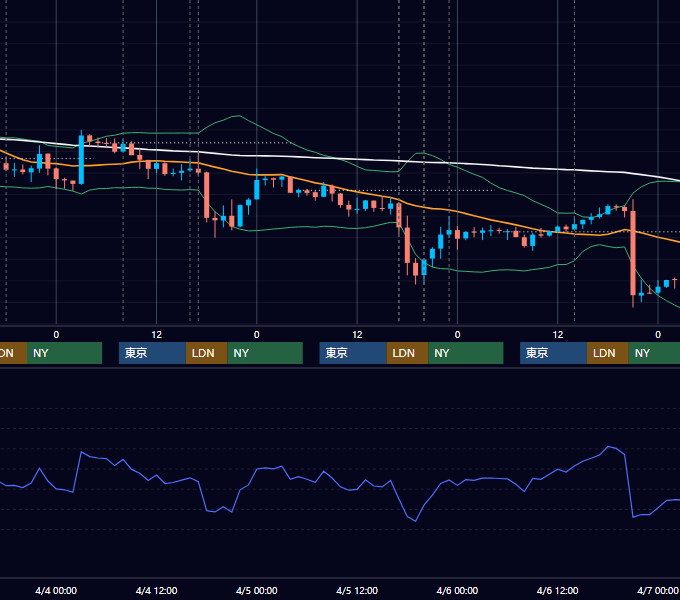680x600 pixels.
Task: Click hour label 12 above 4/5 12:00
Action: (x=357, y=335)
